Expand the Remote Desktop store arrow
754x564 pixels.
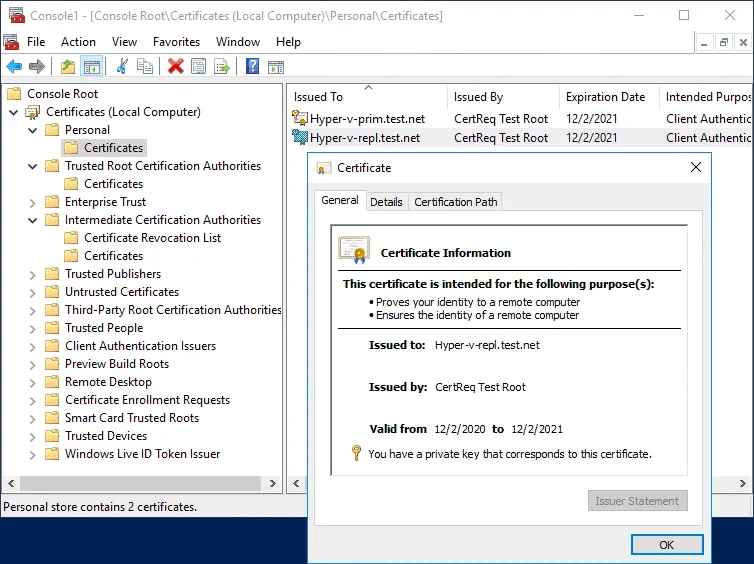(x=33, y=382)
